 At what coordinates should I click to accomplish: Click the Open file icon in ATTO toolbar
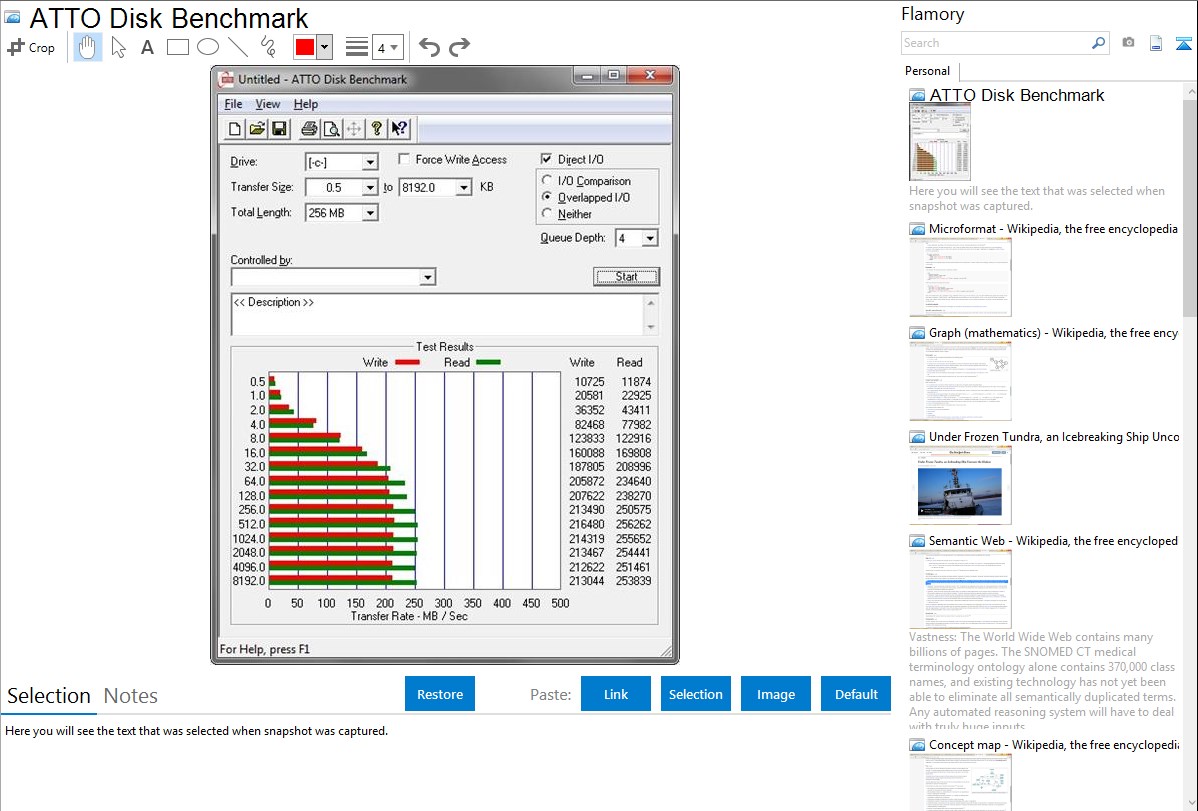(257, 128)
